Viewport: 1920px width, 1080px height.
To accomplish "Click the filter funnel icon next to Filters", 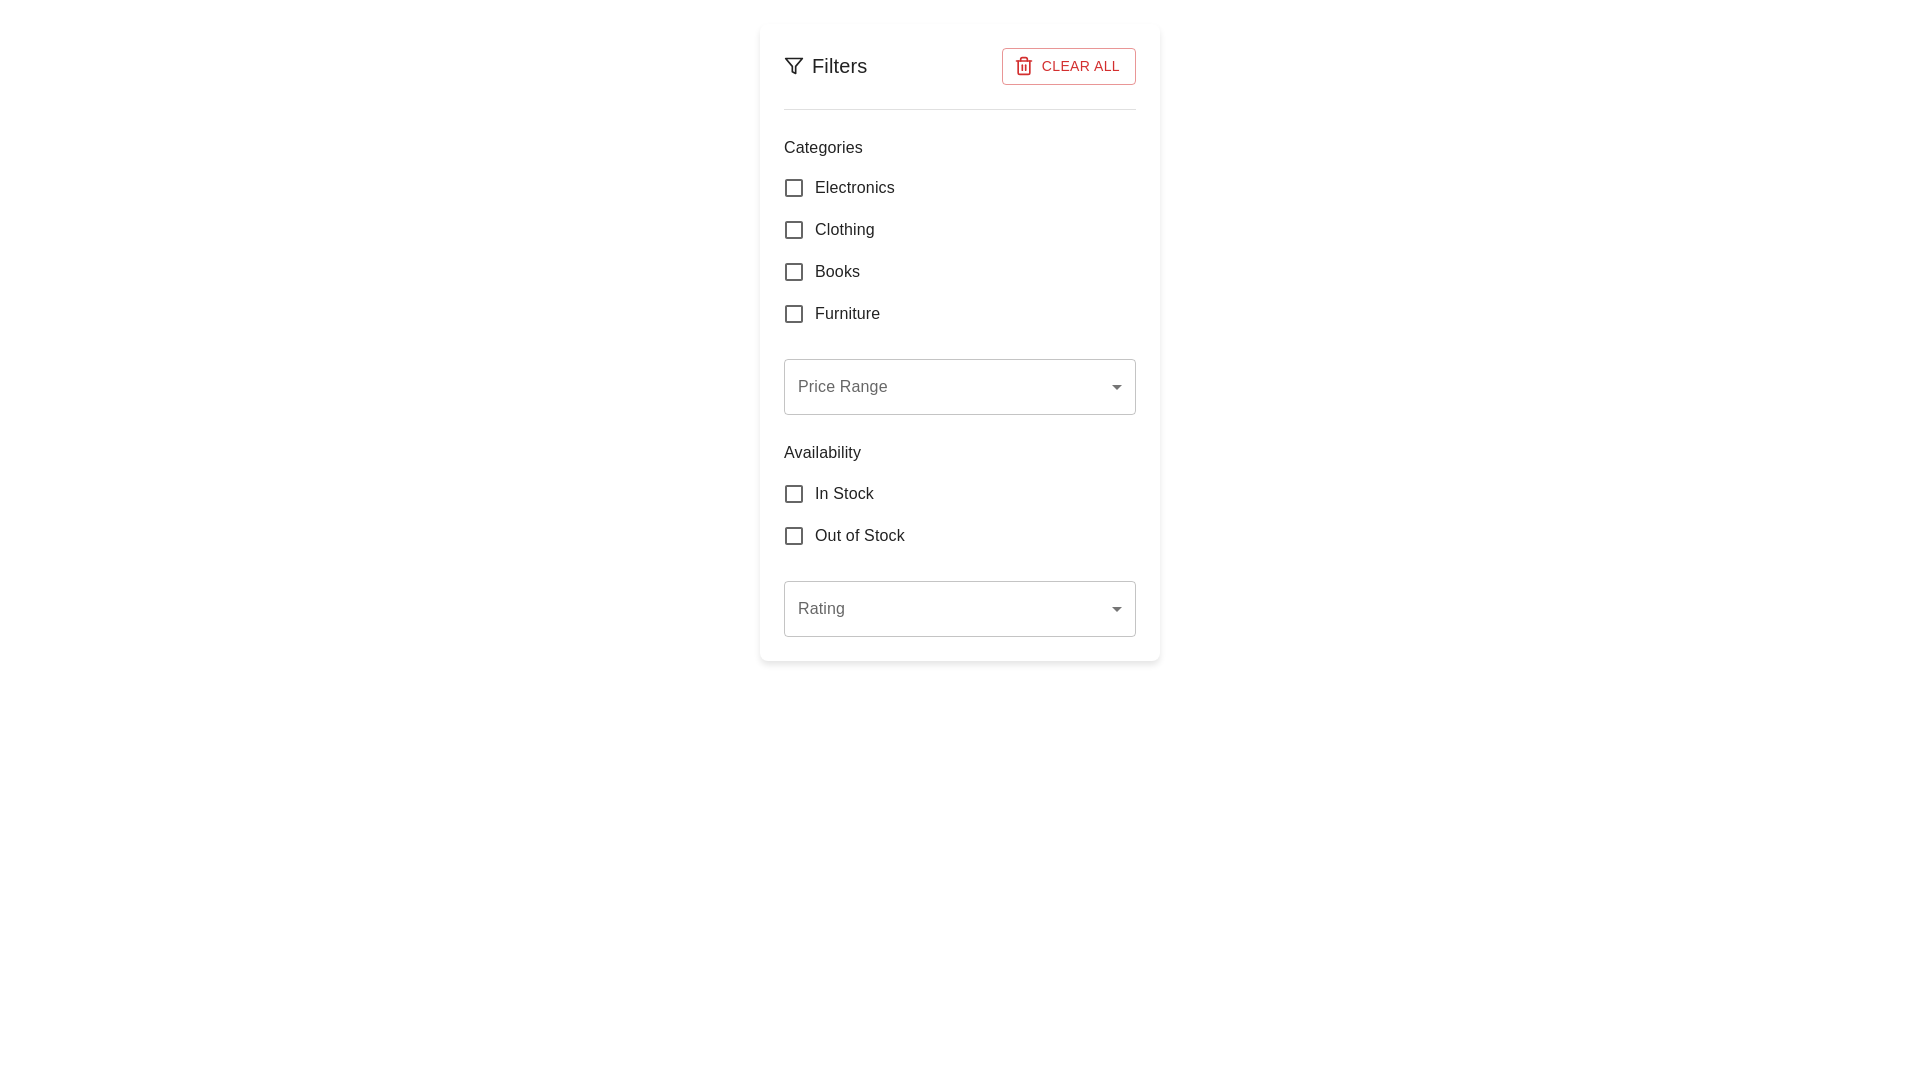I will coord(794,66).
